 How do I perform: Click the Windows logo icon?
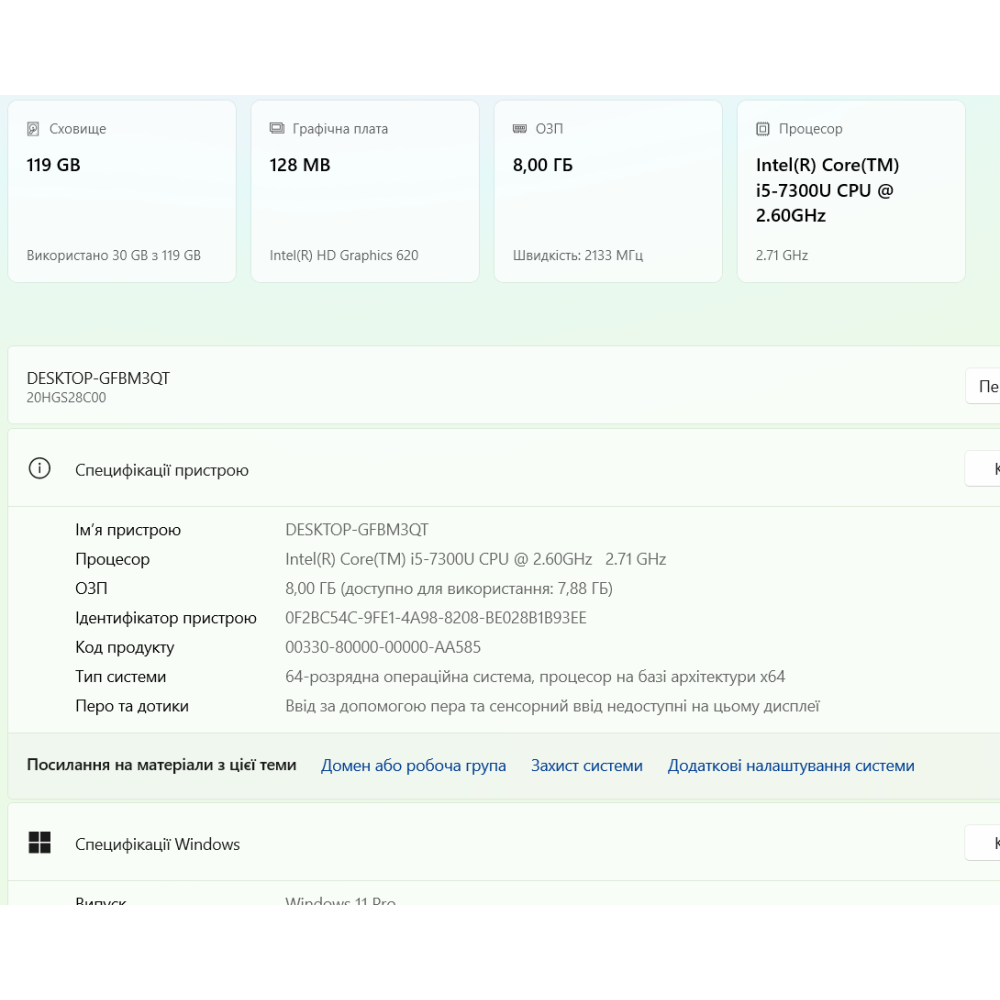point(39,843)
